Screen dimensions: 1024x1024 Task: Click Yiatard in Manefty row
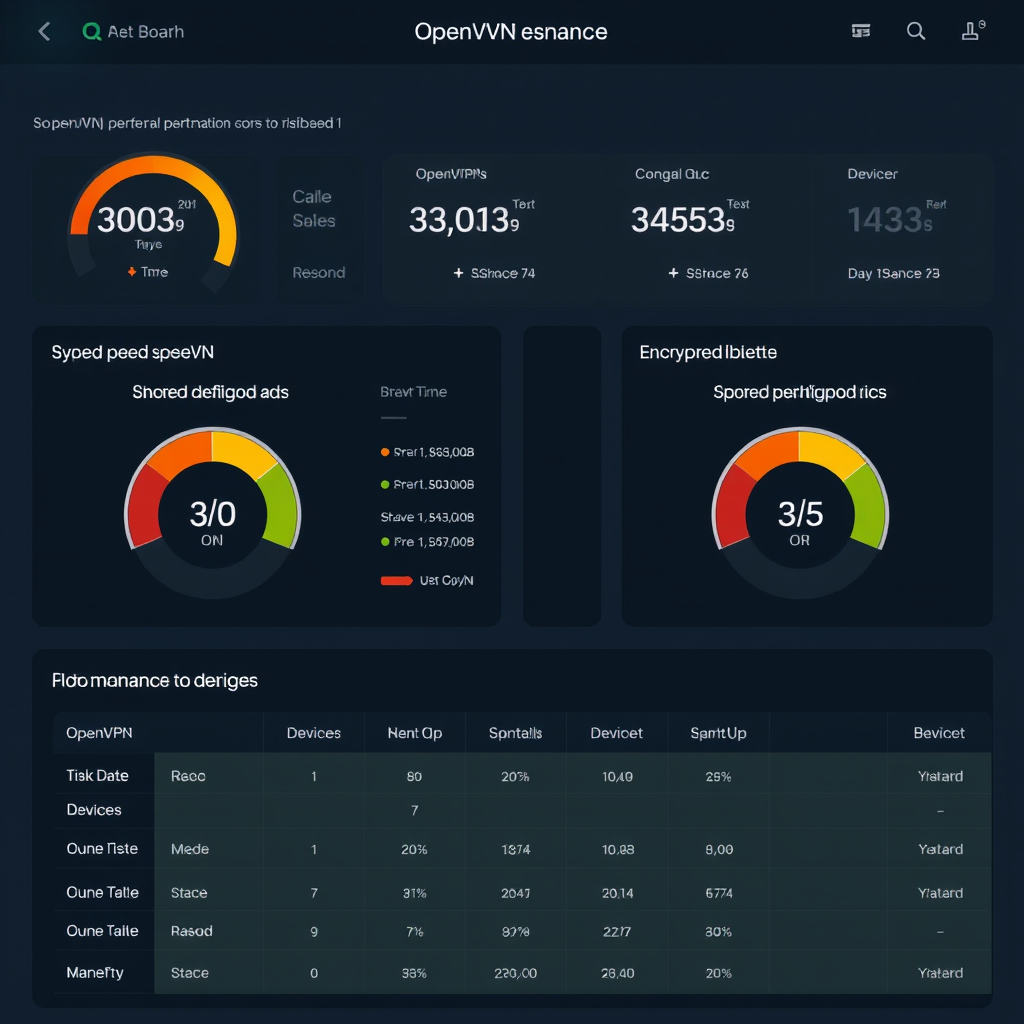click(940, 972)
